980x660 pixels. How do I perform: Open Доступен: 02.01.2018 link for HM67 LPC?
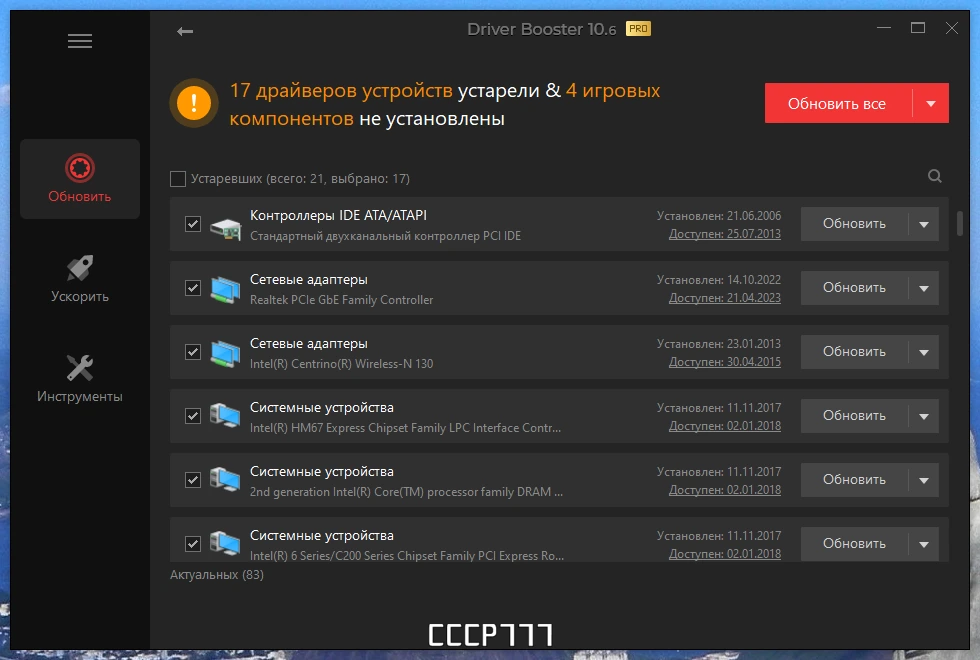(724, 426)
